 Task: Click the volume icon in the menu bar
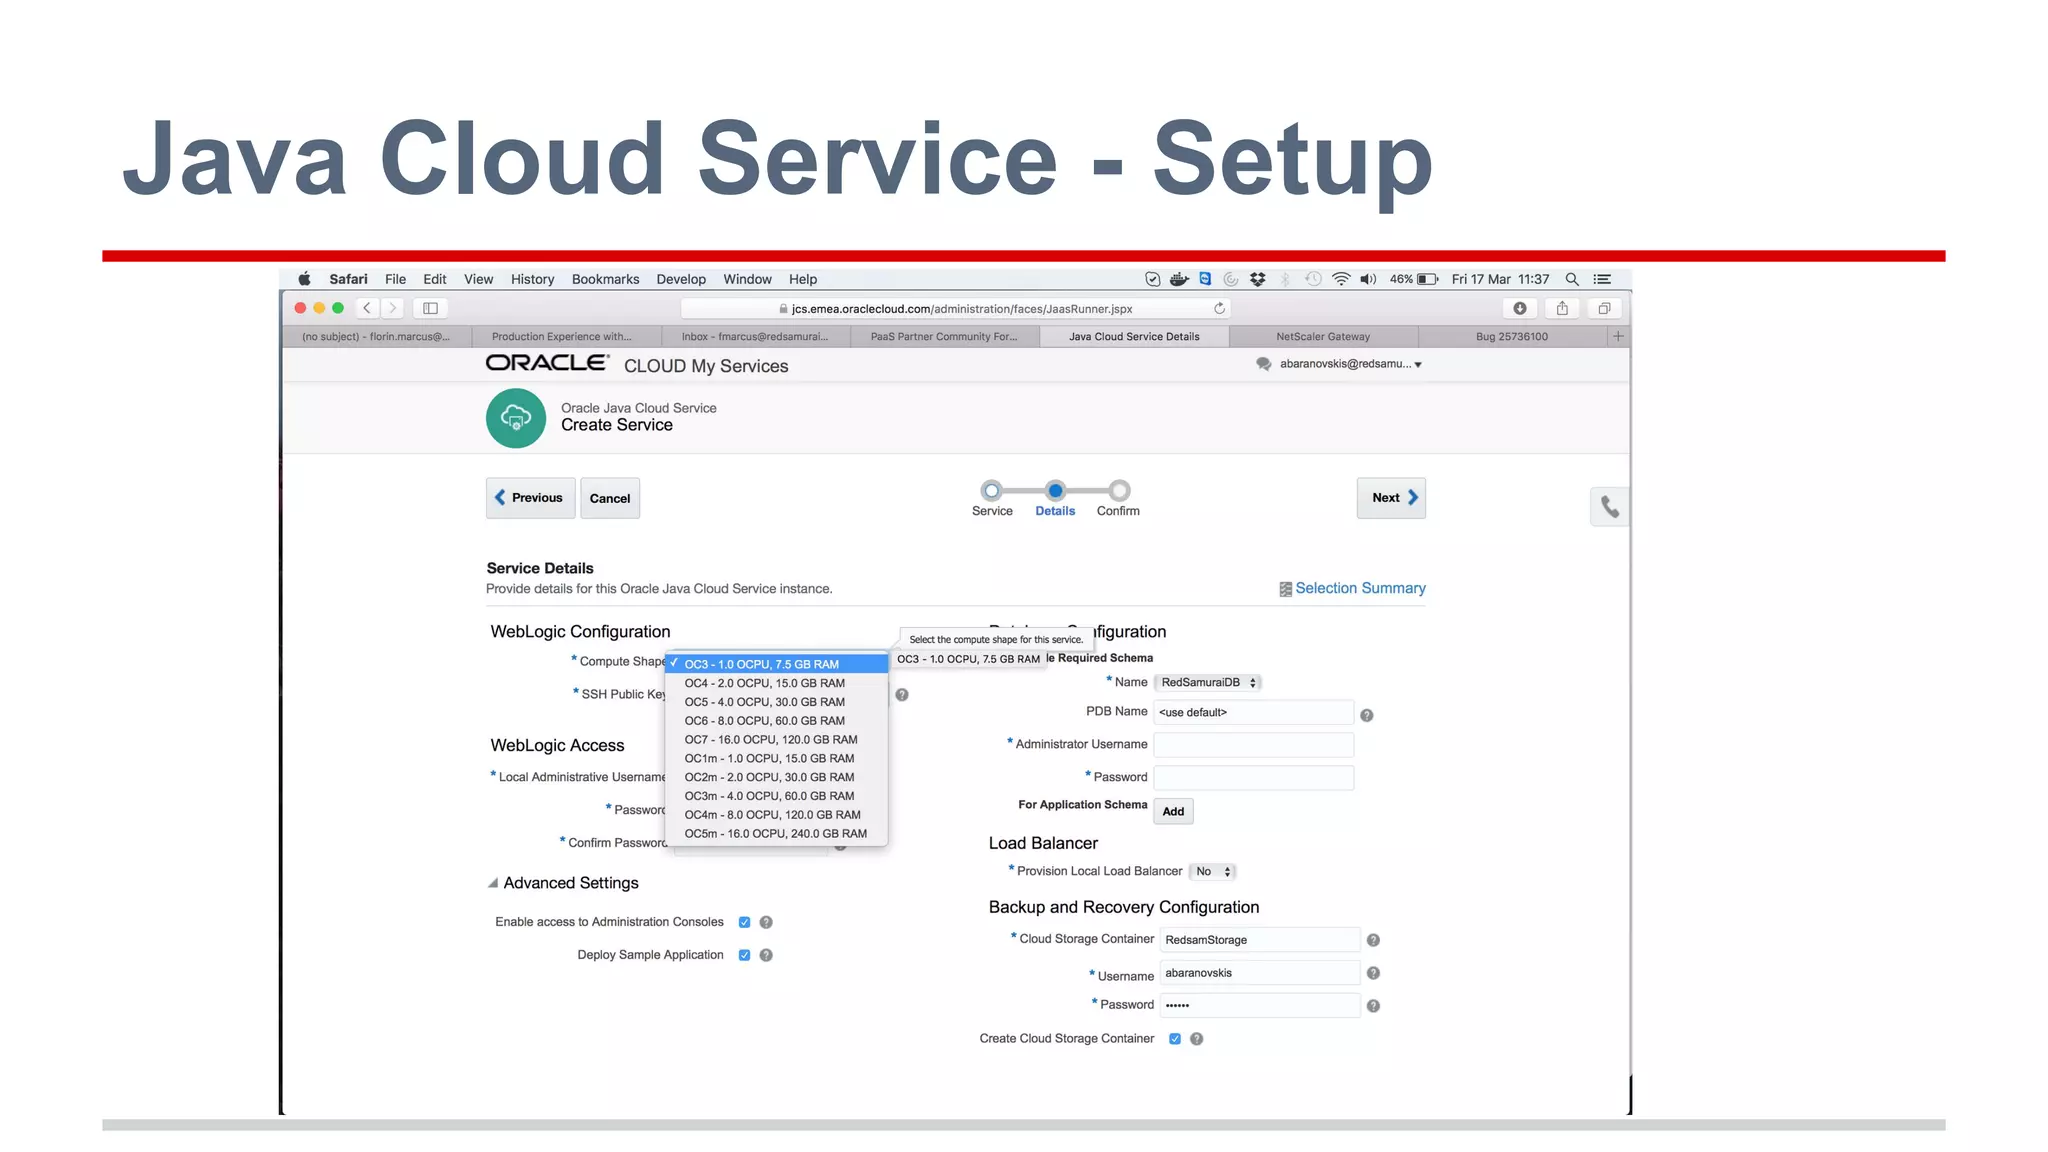pos(1368,279)
